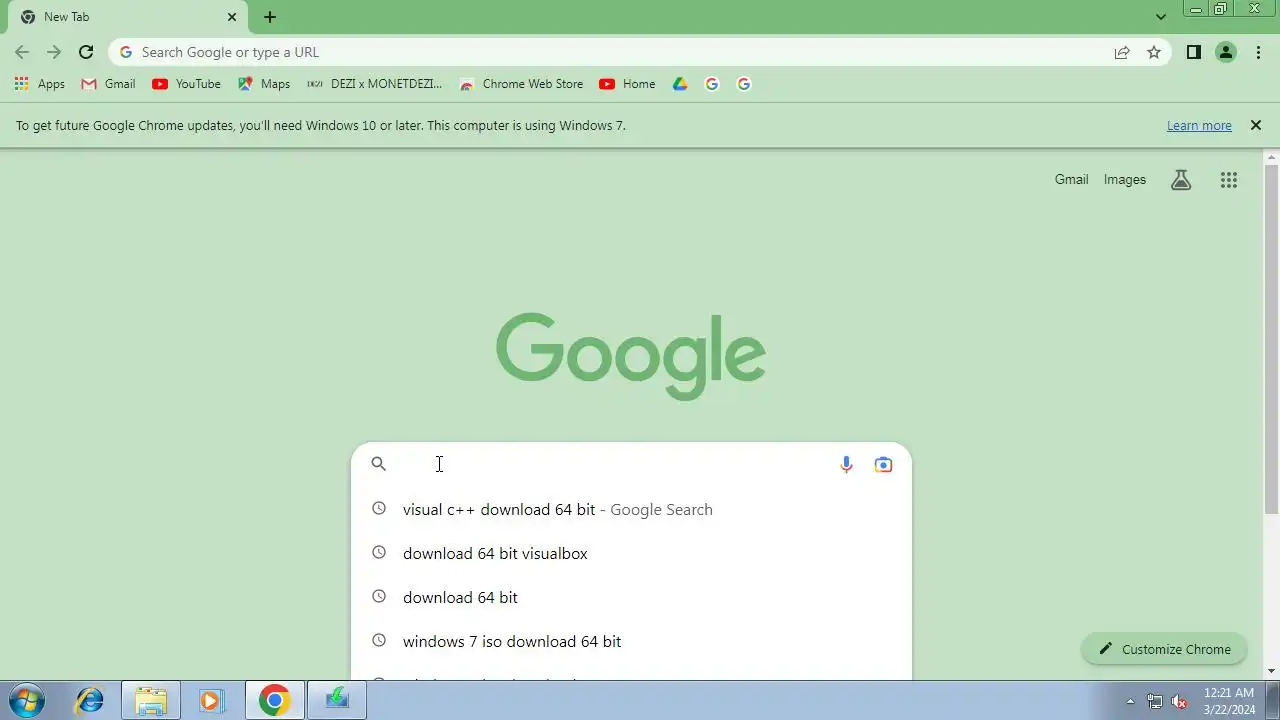Open tab search dropdown arrow

(x=1161, y=17)
